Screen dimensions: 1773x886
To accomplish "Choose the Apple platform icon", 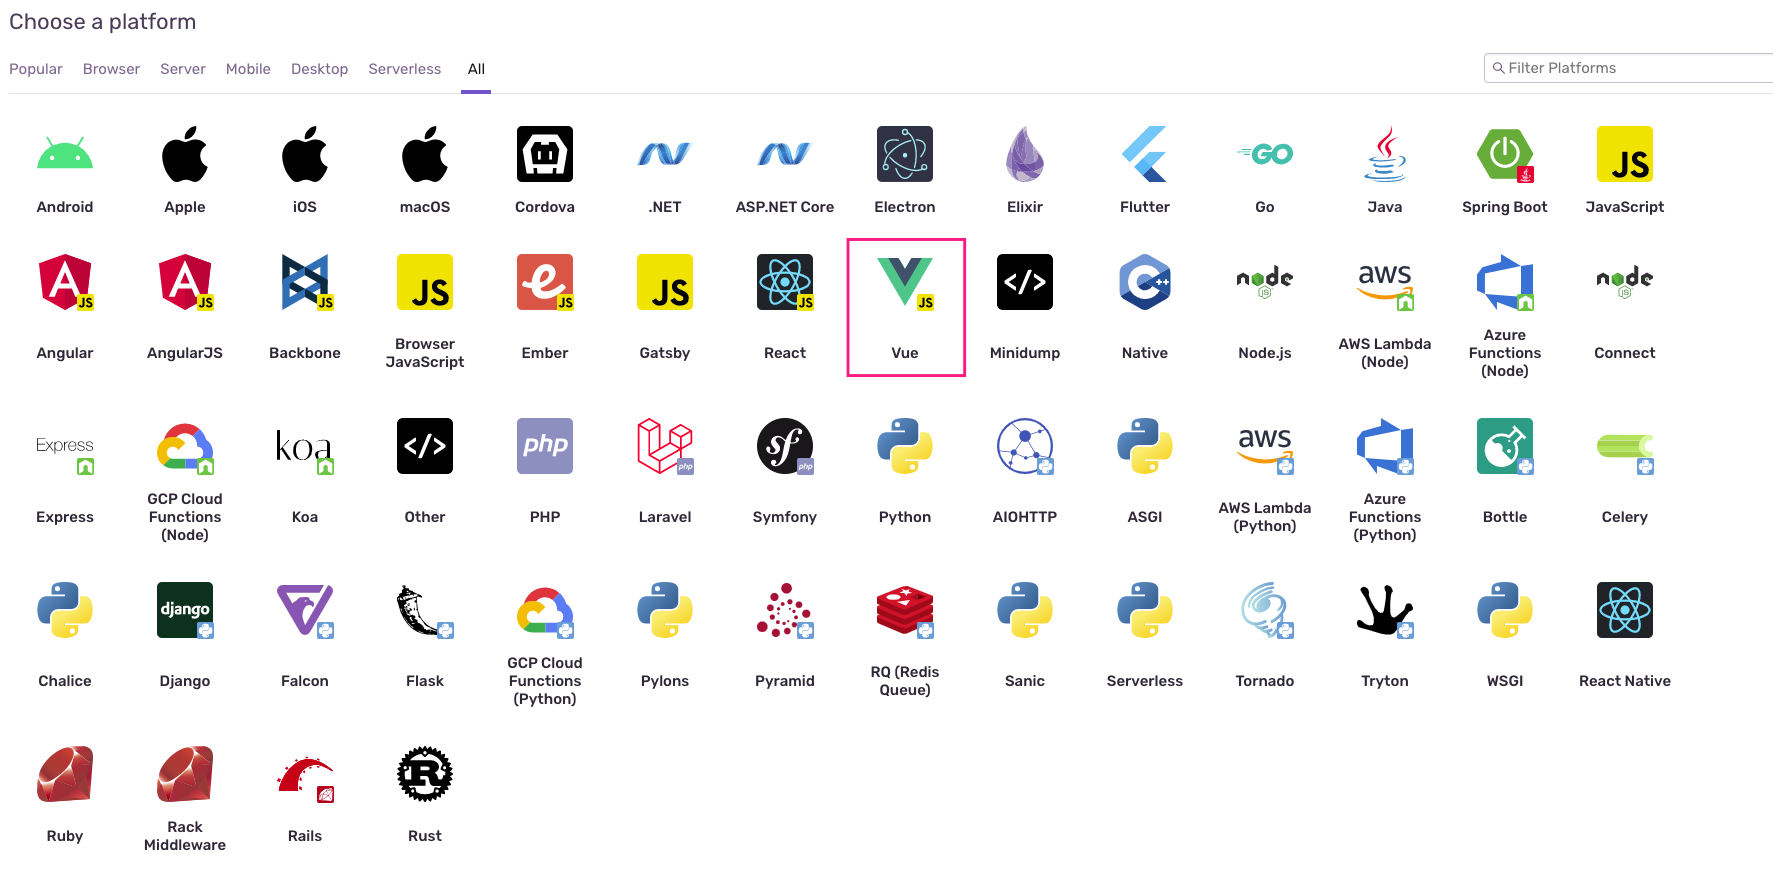I will (185, 154).
